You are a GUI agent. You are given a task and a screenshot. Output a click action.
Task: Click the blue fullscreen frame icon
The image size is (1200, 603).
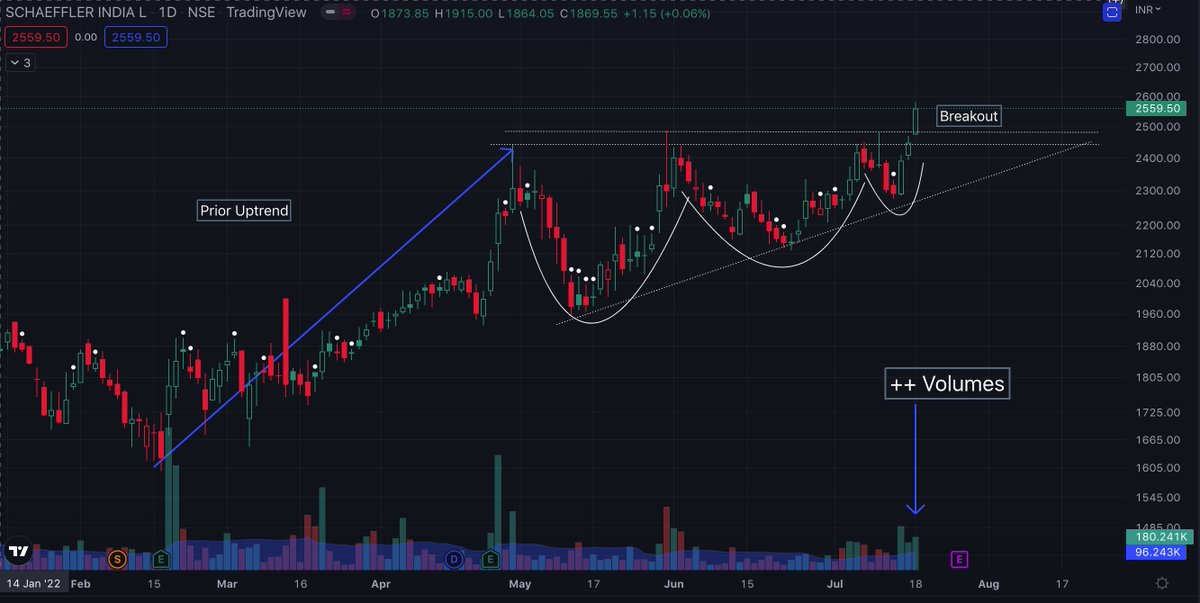point(1110,13)
